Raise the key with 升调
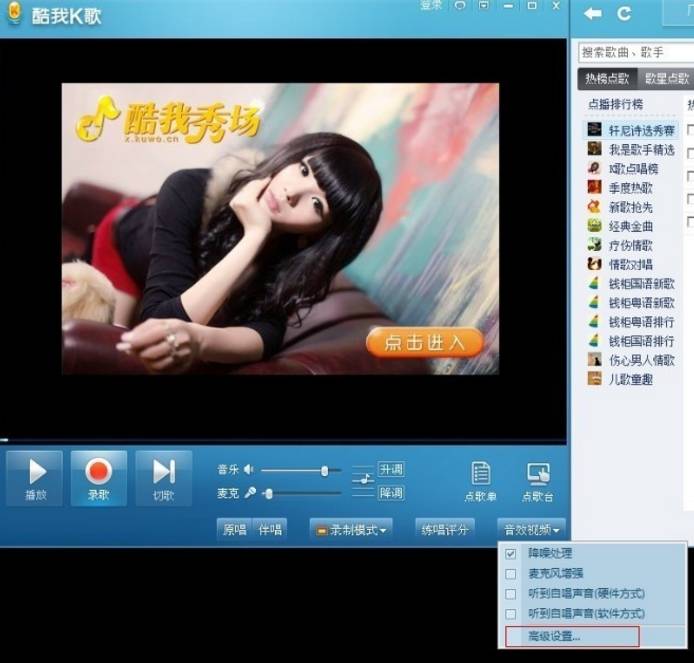Viewport: 694px width, 663px height. click(x=391, y=469)
